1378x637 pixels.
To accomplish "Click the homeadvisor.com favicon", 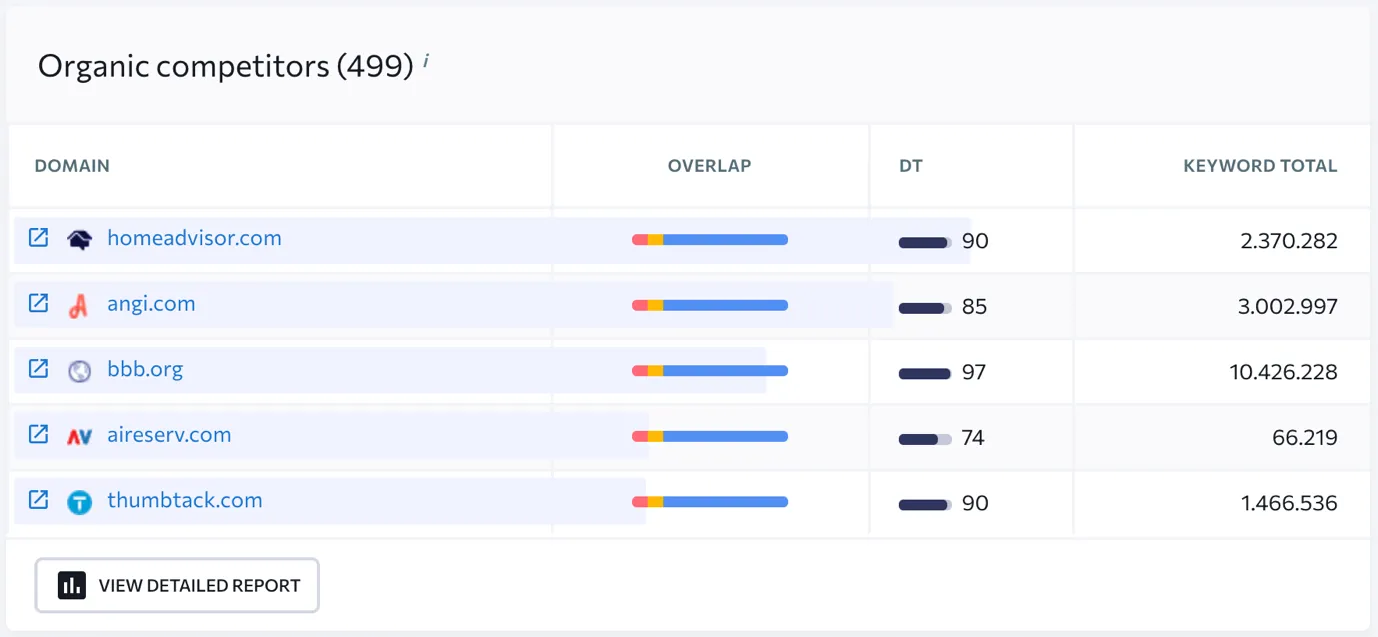I will 79,239.
